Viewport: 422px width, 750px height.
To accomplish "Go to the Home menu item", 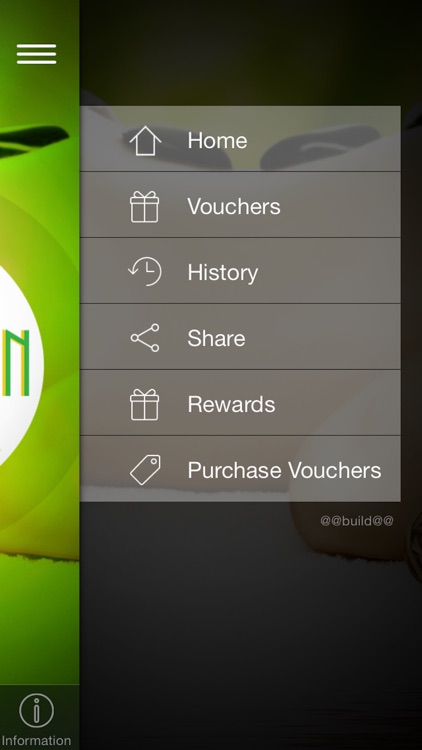I will tap(240, 139).
